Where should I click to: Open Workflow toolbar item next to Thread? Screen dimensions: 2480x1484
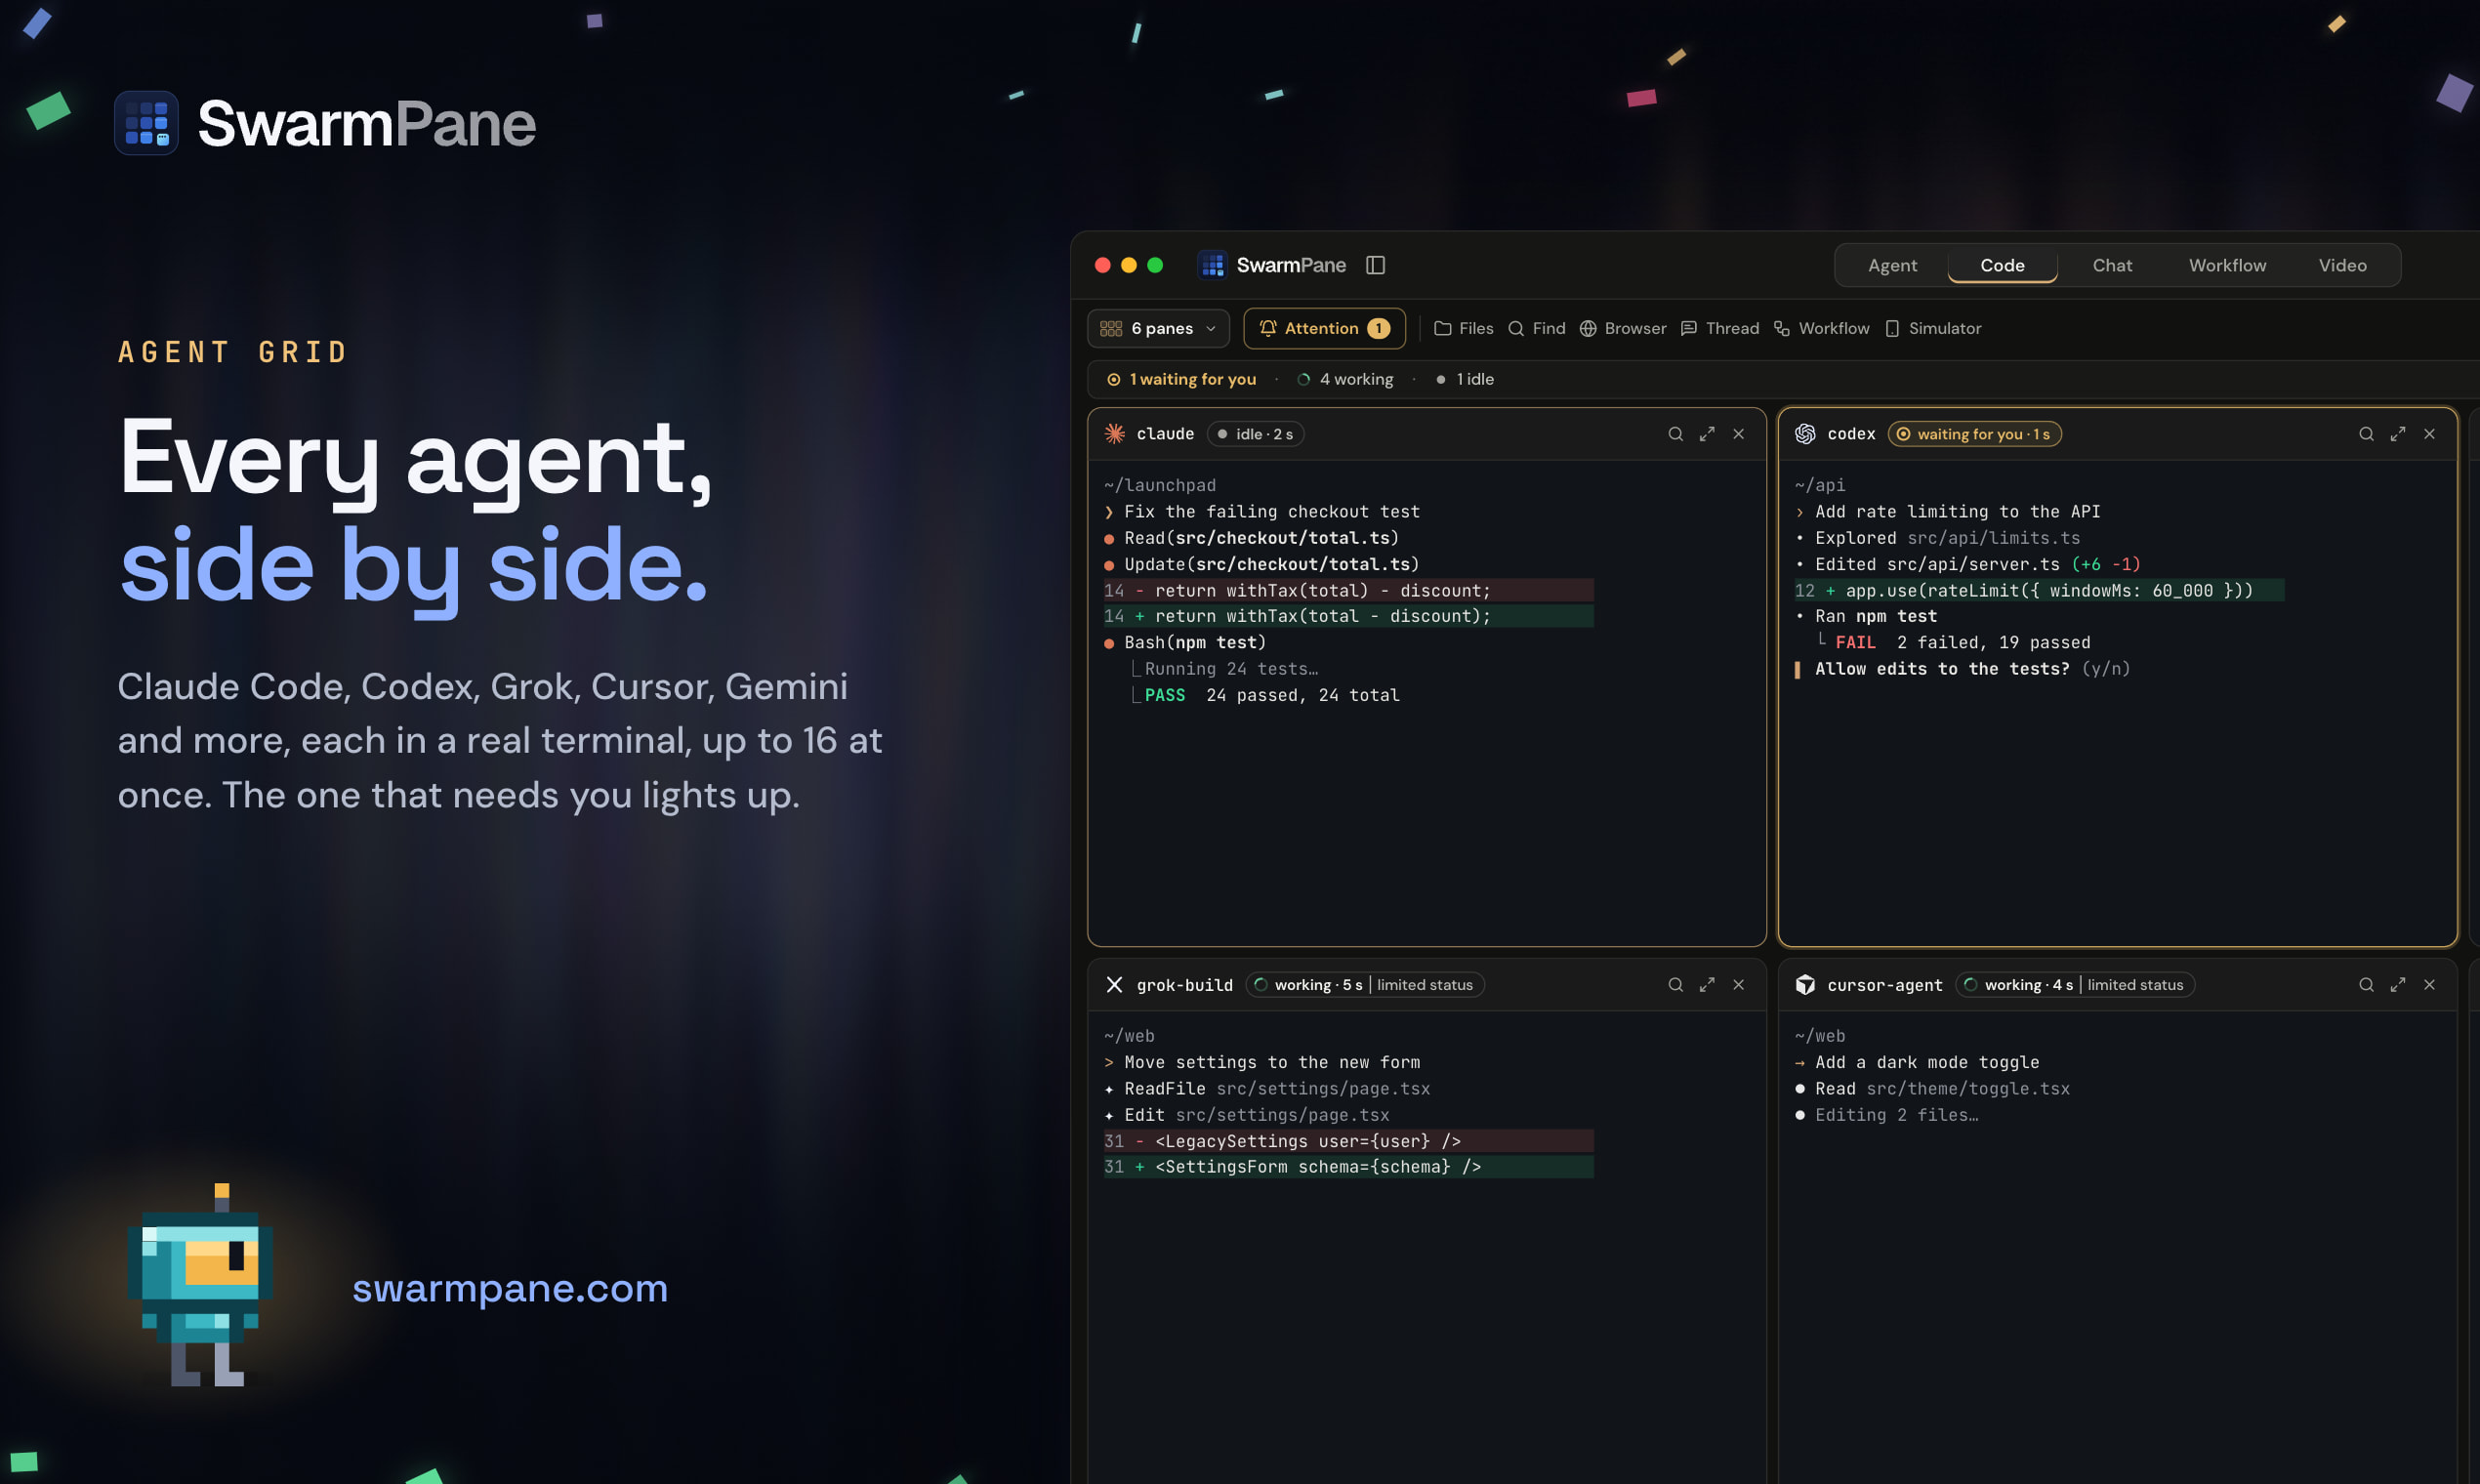[x=1820, y=328]
